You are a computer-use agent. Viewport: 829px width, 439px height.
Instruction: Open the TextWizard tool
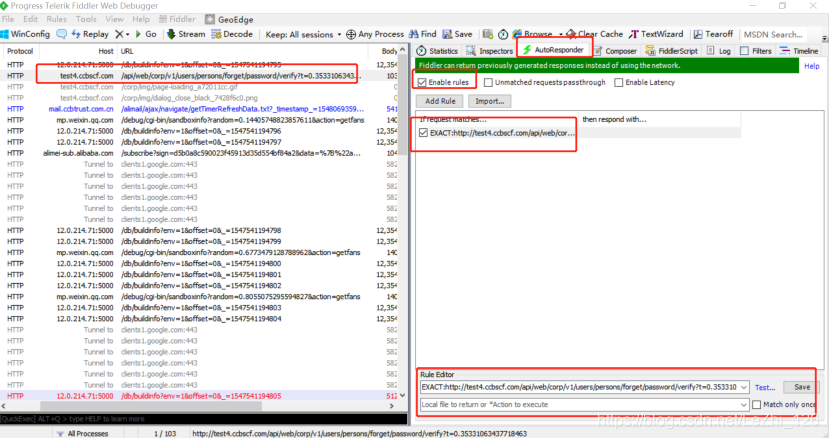pos(656,34)
